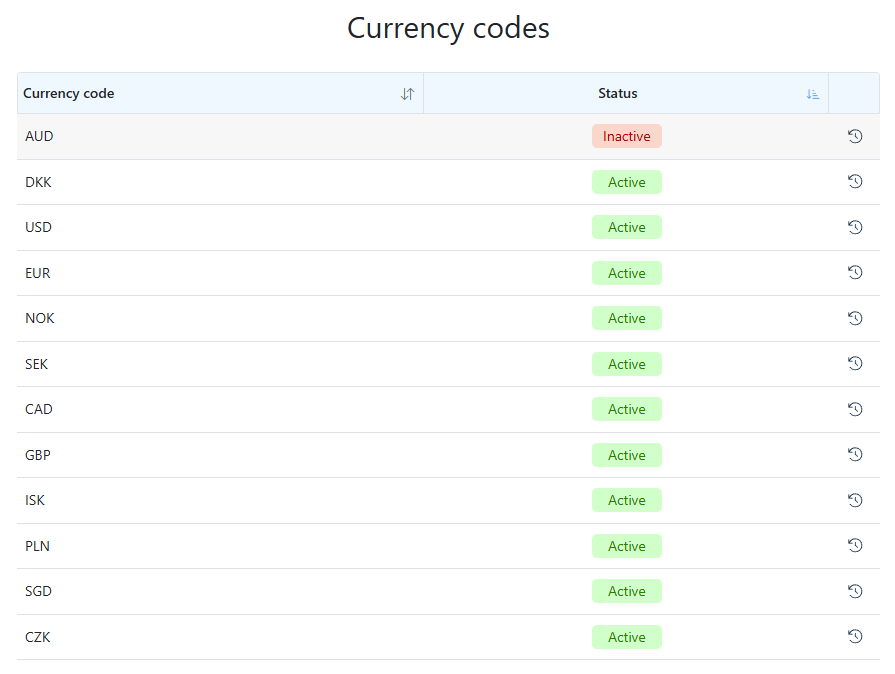Open history for the EUR row

pyautogui.click(x=854, y=272)
